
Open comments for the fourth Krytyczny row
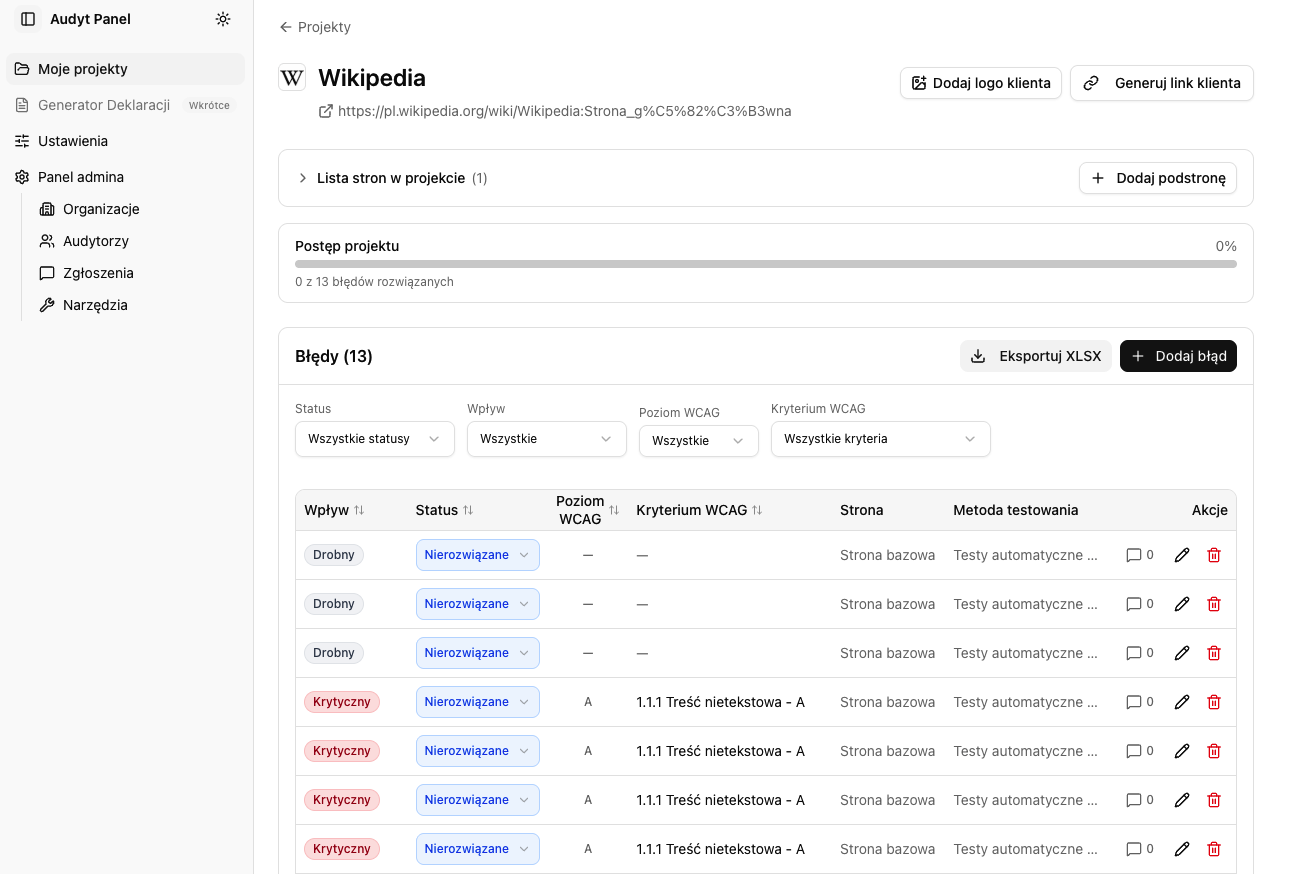click(x=1140, y=849)
